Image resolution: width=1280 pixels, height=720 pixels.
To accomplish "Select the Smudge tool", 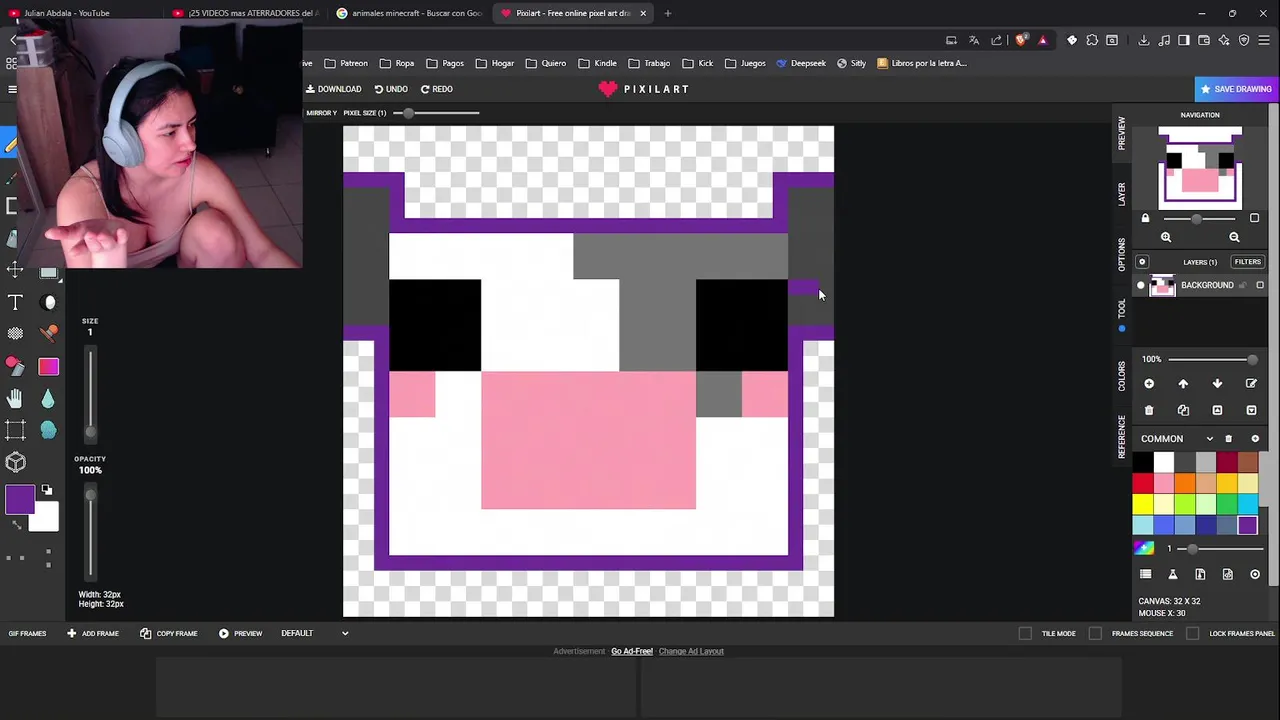I will 48,430.
